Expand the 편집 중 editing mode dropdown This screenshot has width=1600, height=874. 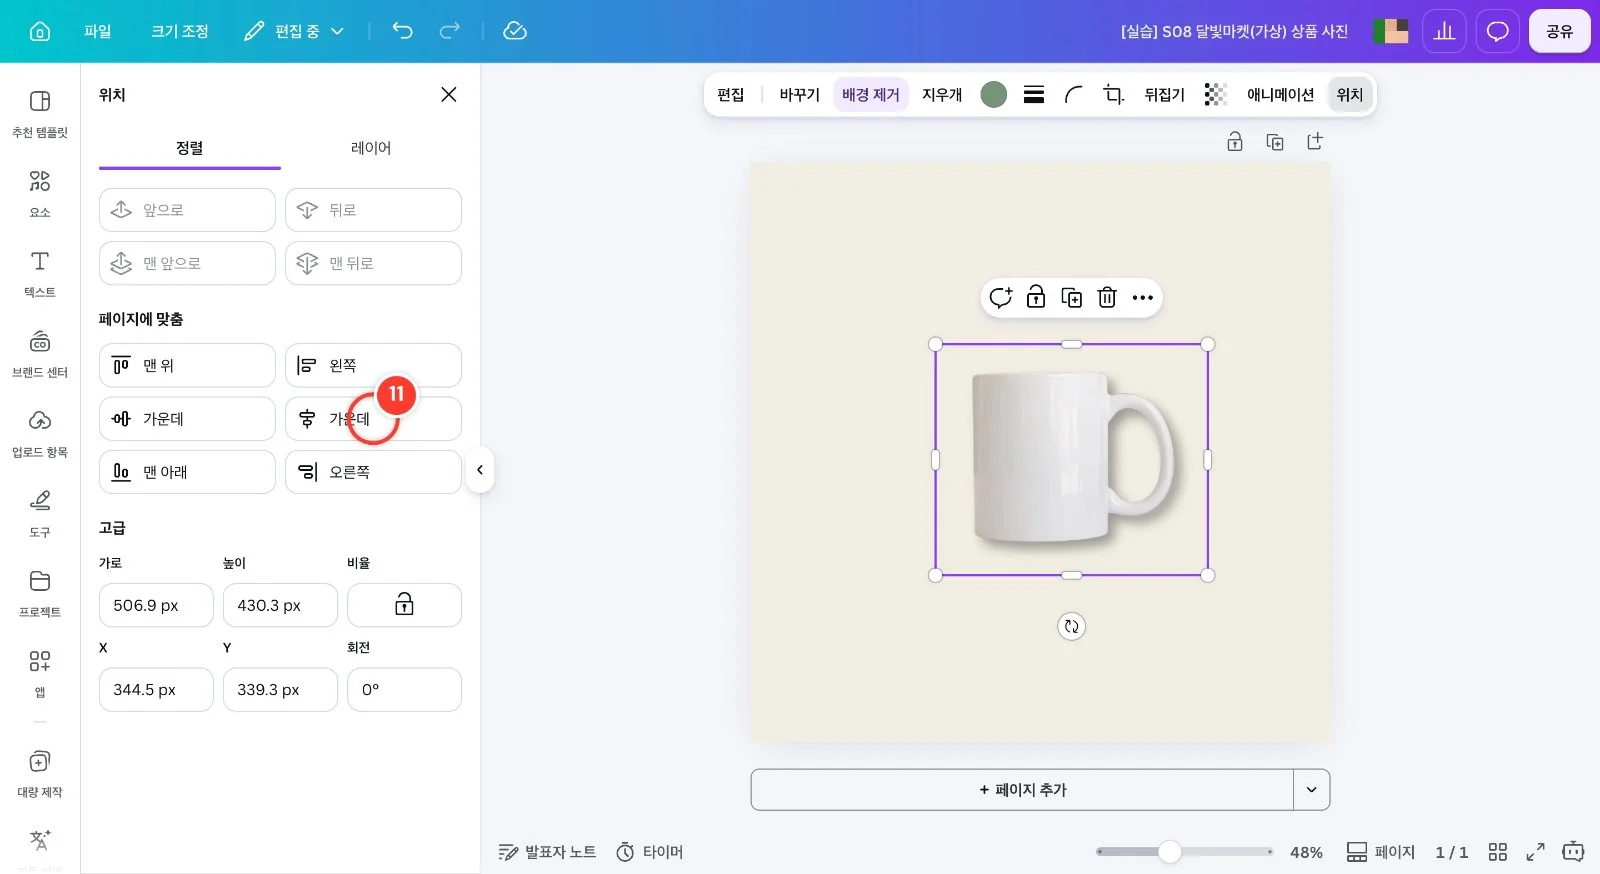pos(295,31)
